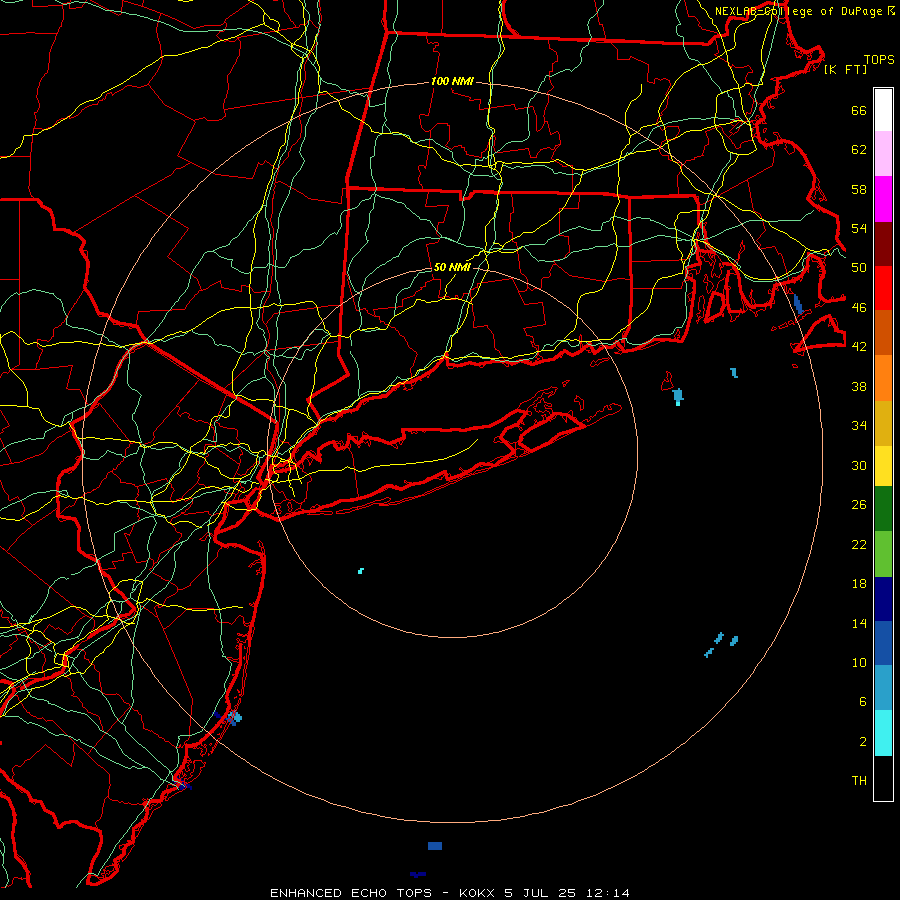
Task: Click the medium blue scale swatch
Action: coord(883,643)
